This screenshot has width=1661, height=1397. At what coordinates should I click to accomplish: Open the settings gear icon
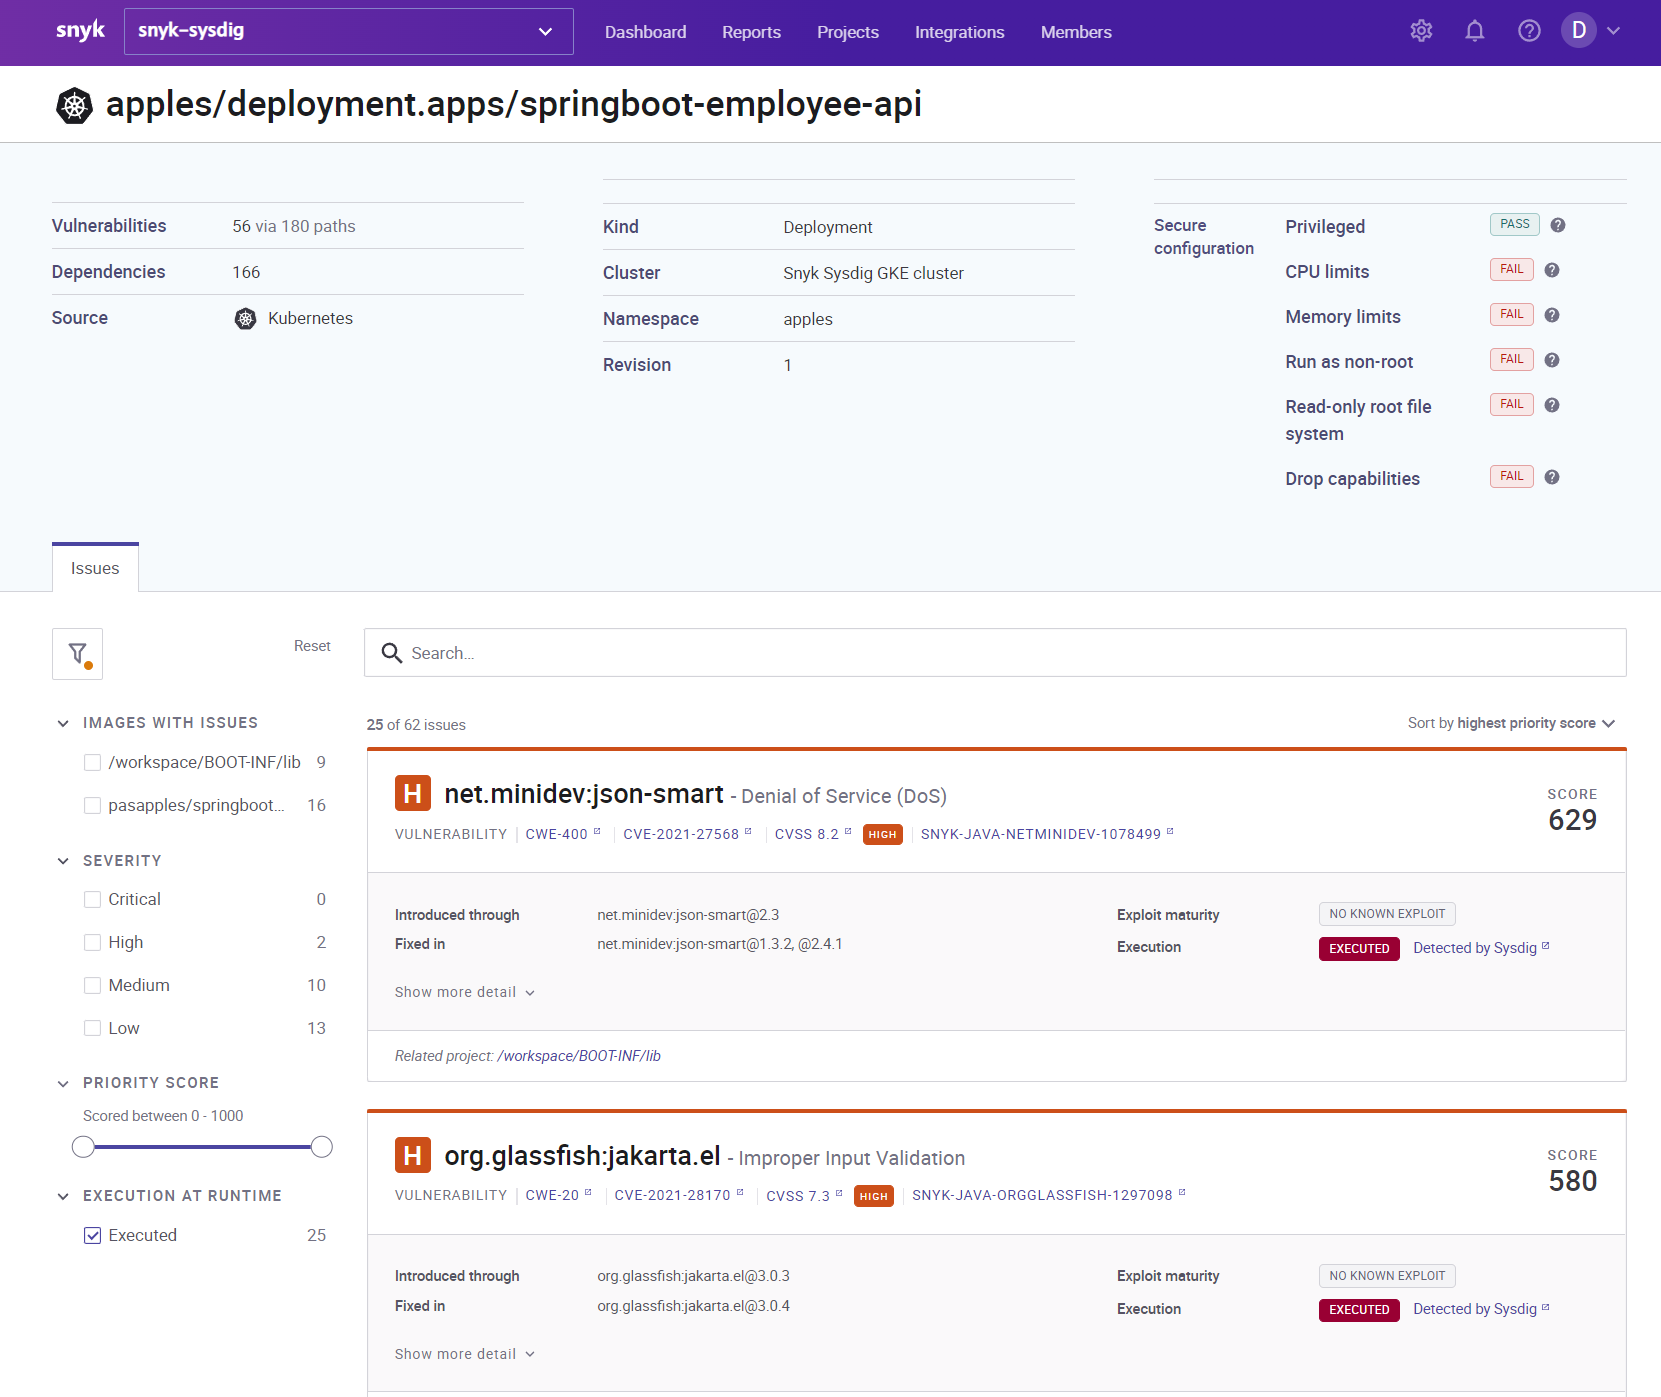[x=1421, y=31]
